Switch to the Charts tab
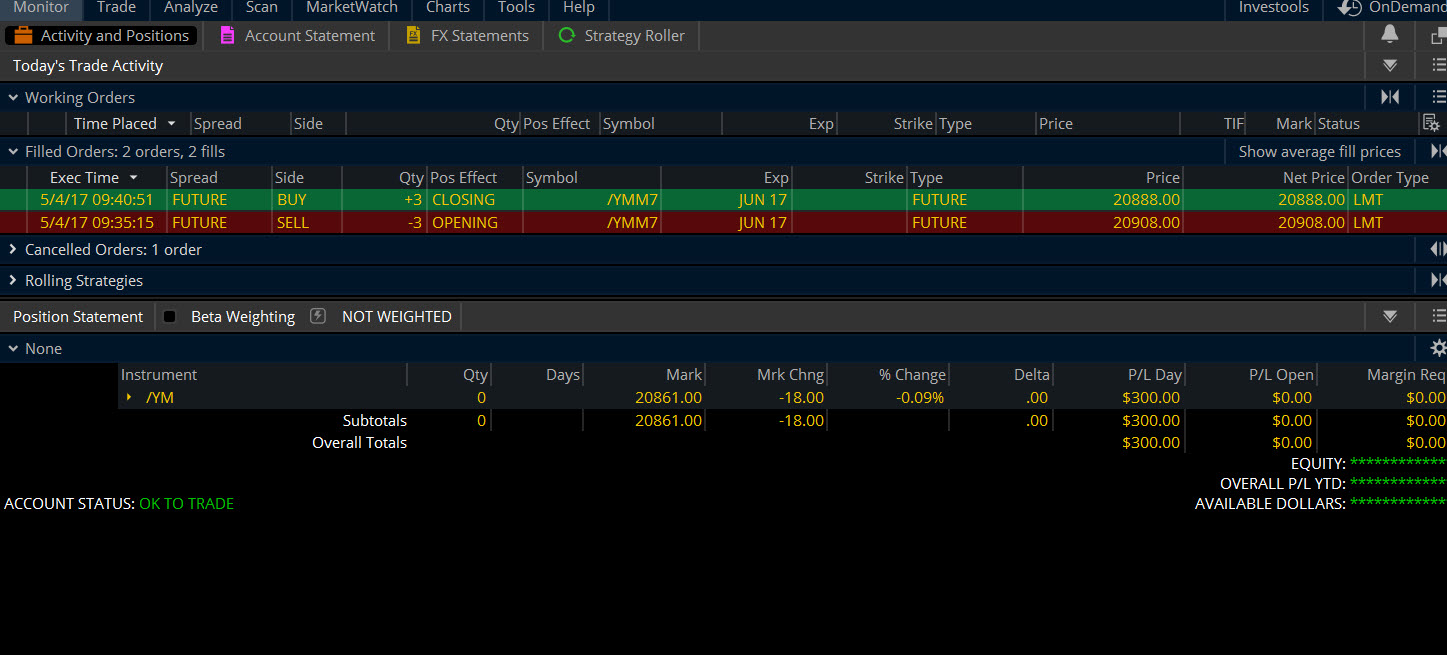Screen dimensions: 1447x655 click(448, 8)
